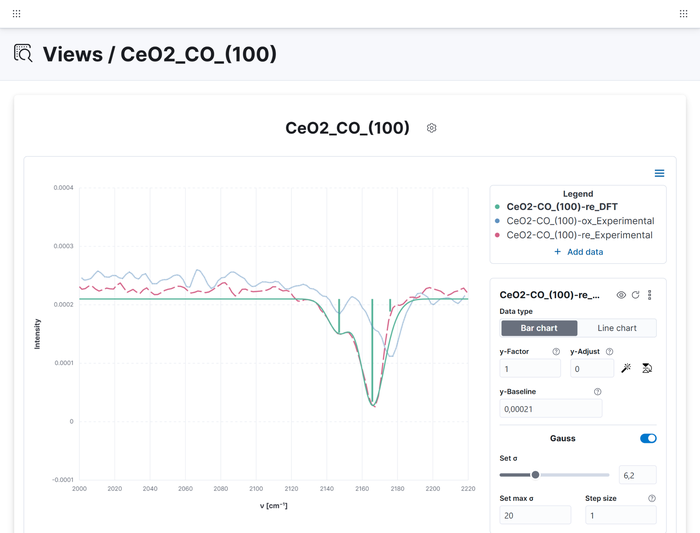Select CeO2-CO_(100)-ox_Experimental legend entry
Viewport: 700px width, 533px height.
580,221
